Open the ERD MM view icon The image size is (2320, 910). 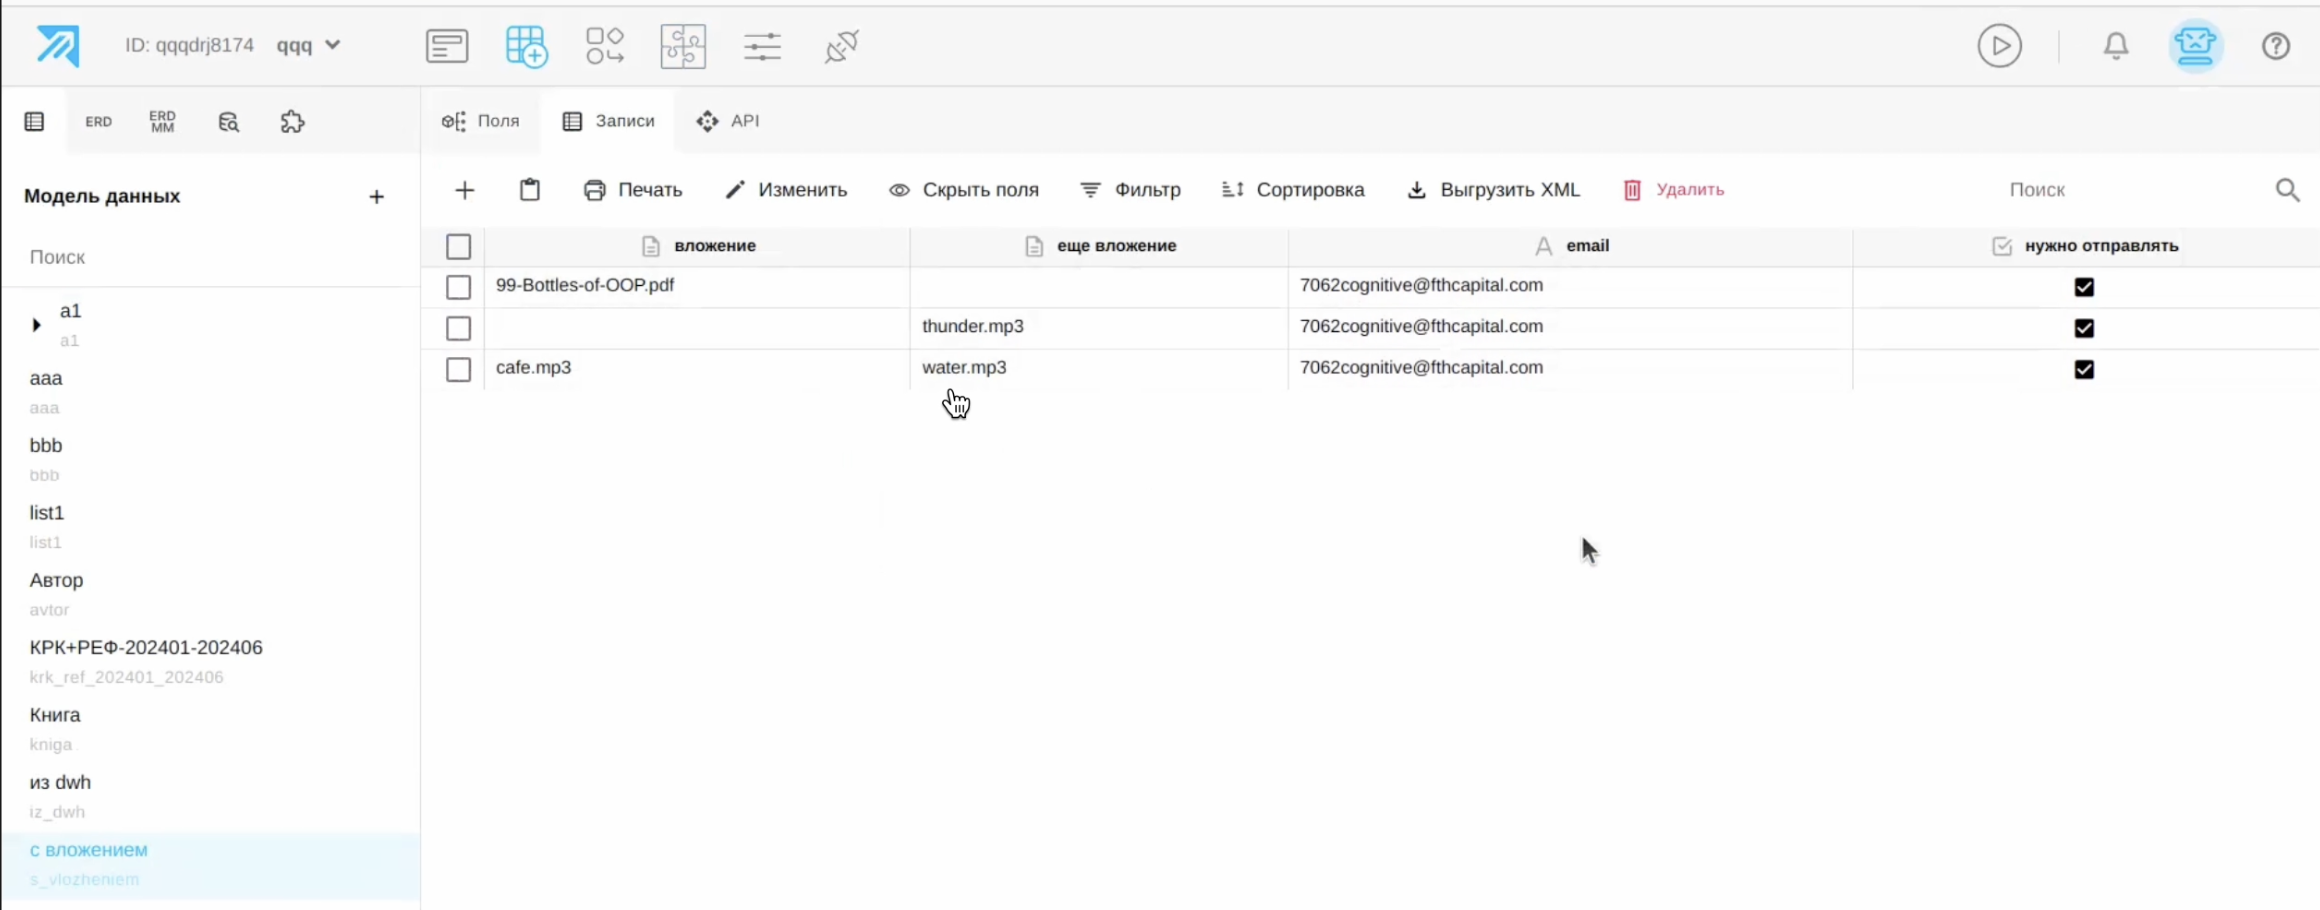pos(162,122)
